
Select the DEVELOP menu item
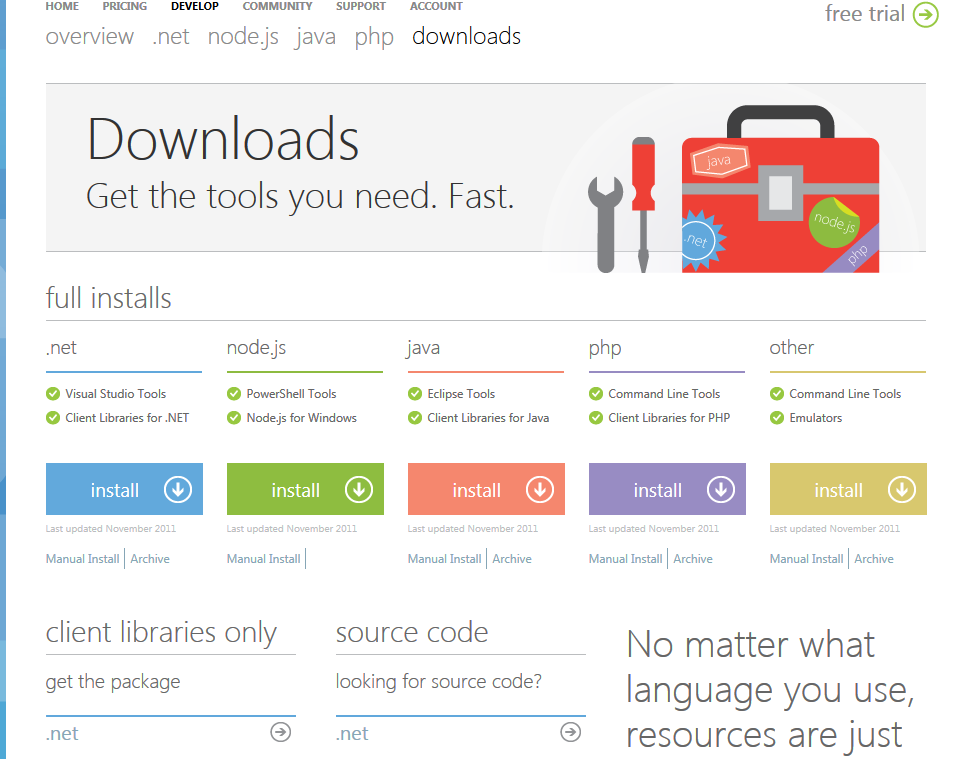click(195, 6)
